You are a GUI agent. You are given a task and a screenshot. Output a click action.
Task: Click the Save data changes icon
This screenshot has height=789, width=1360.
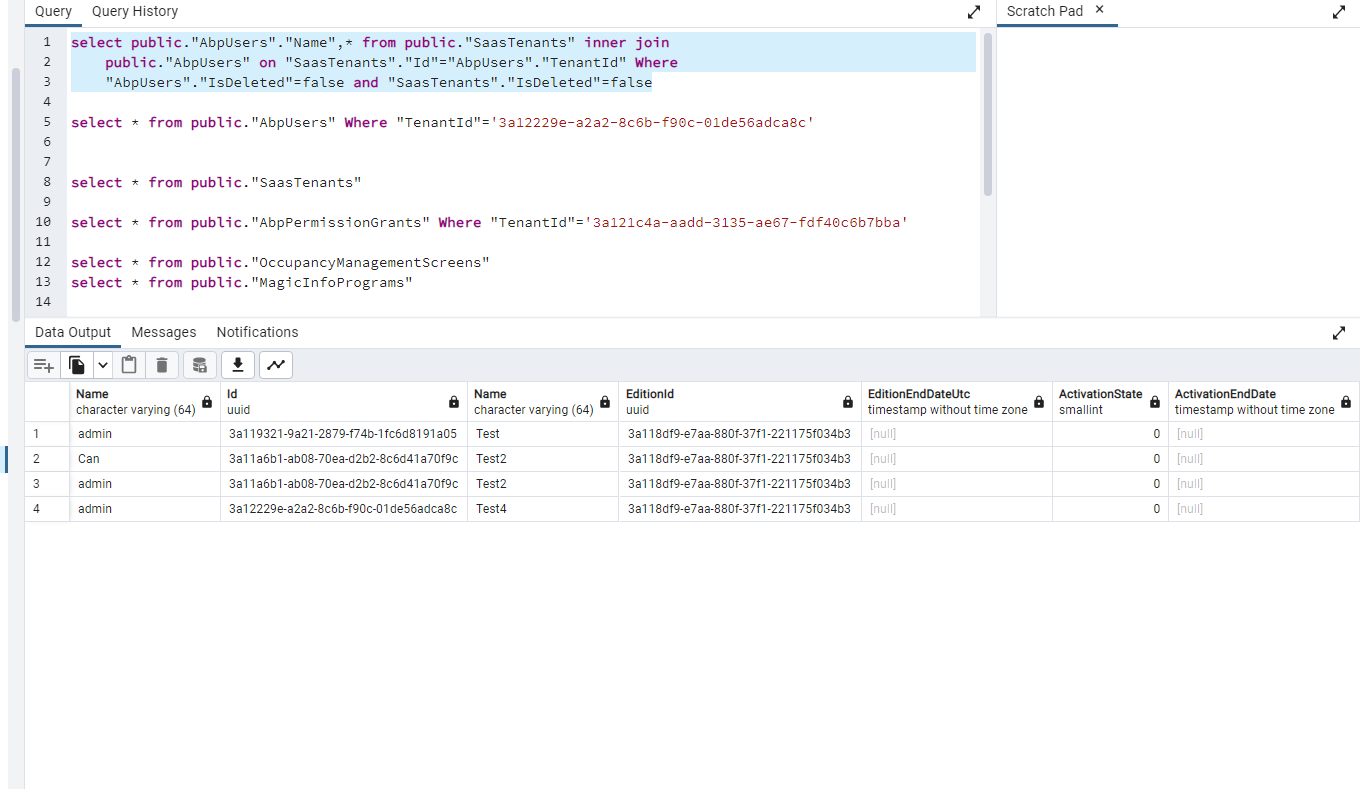click(x=200, y=365)
